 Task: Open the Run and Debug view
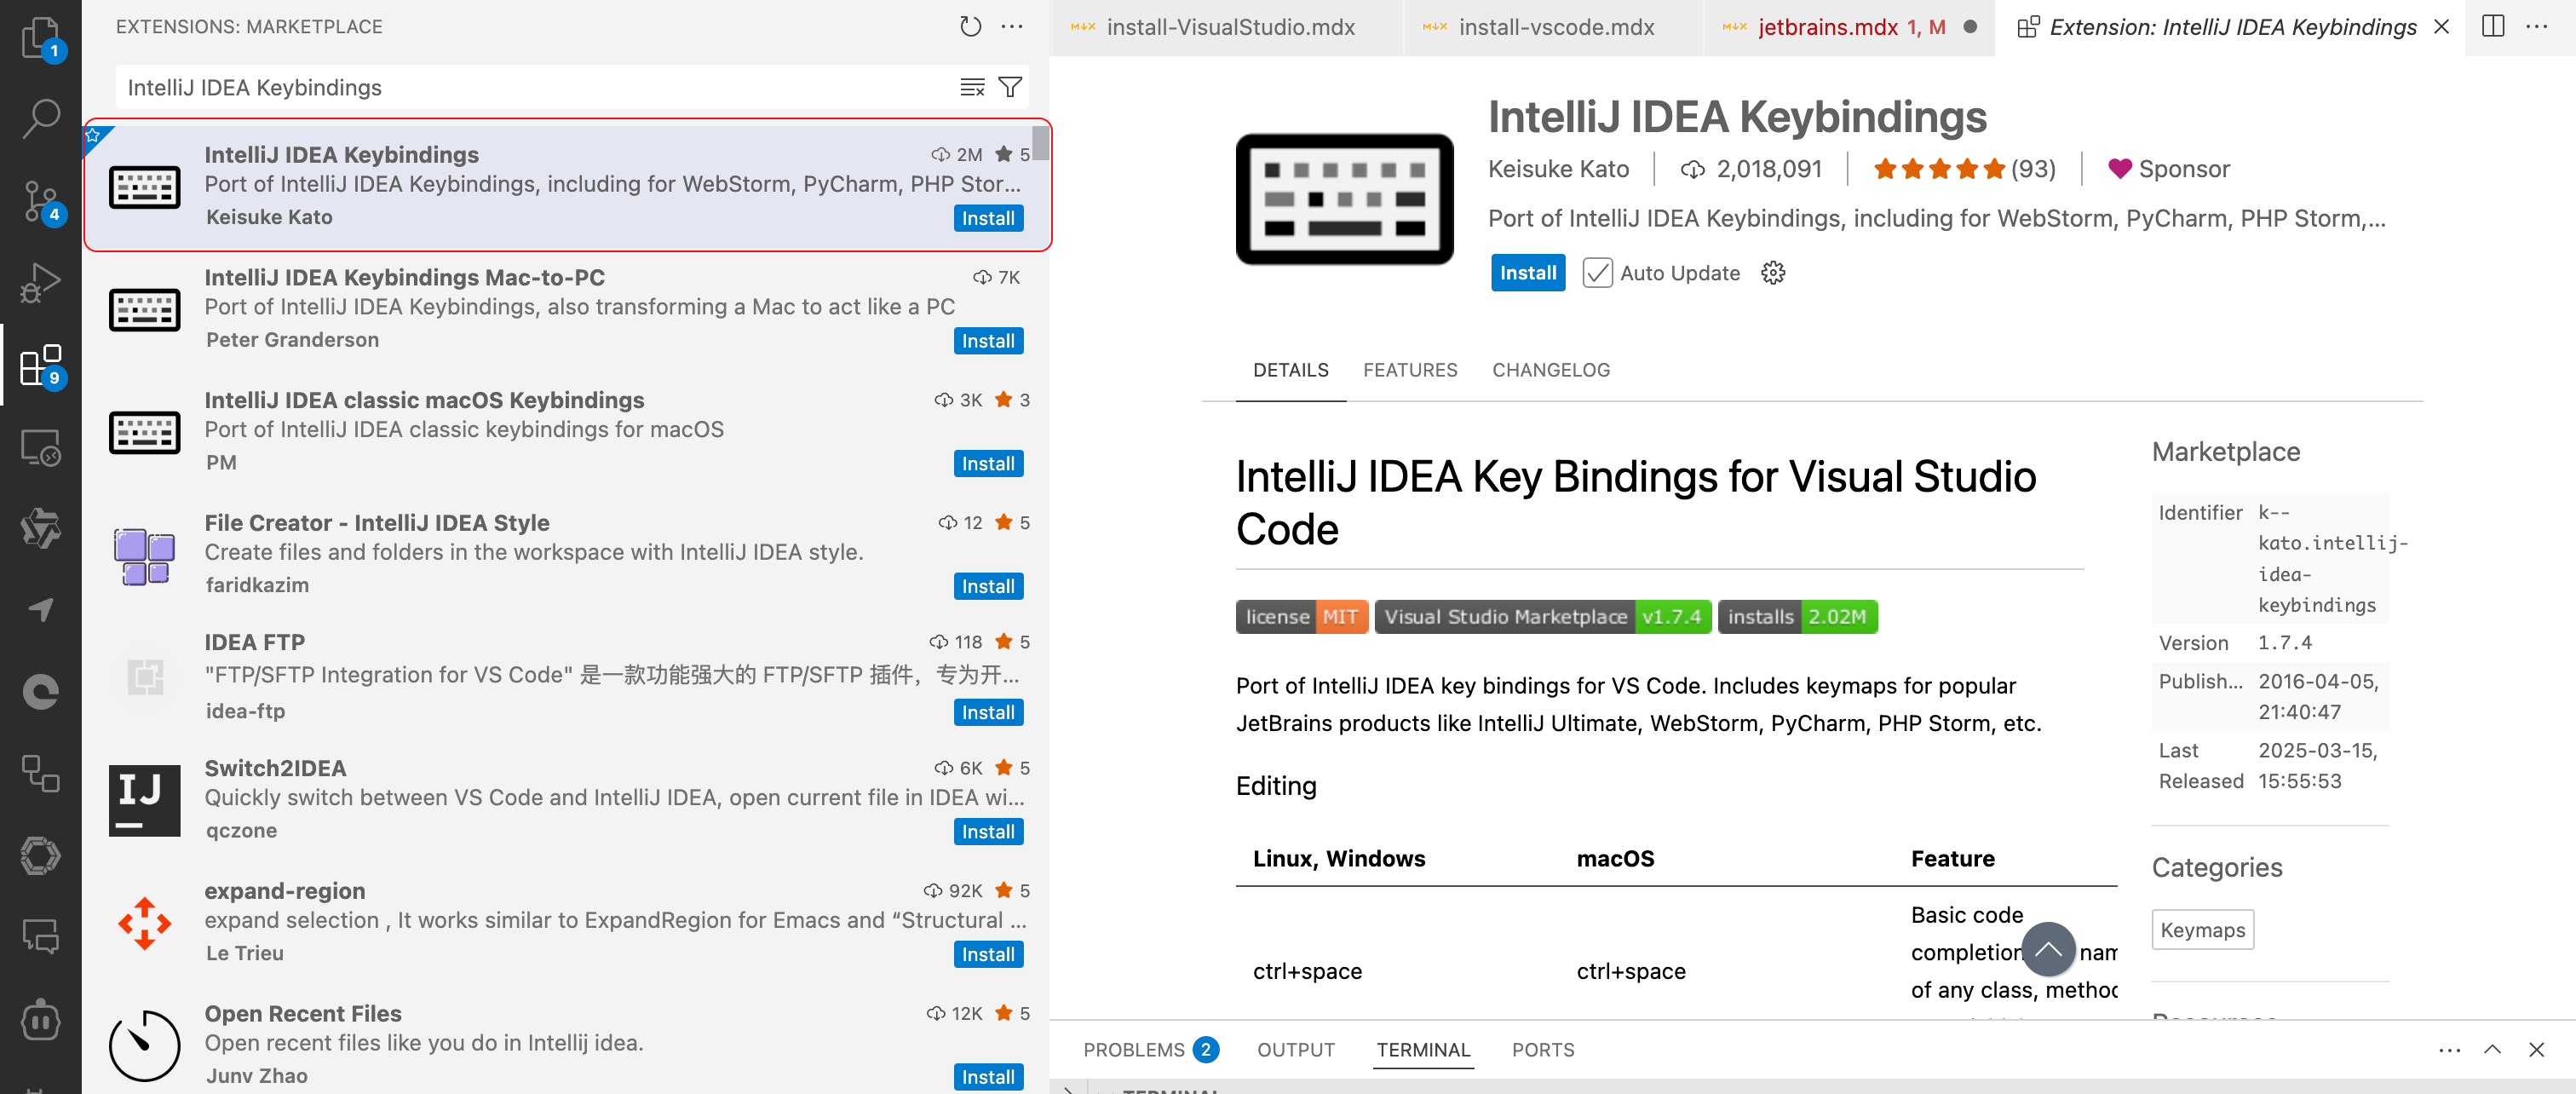click(x=40, y=282)
